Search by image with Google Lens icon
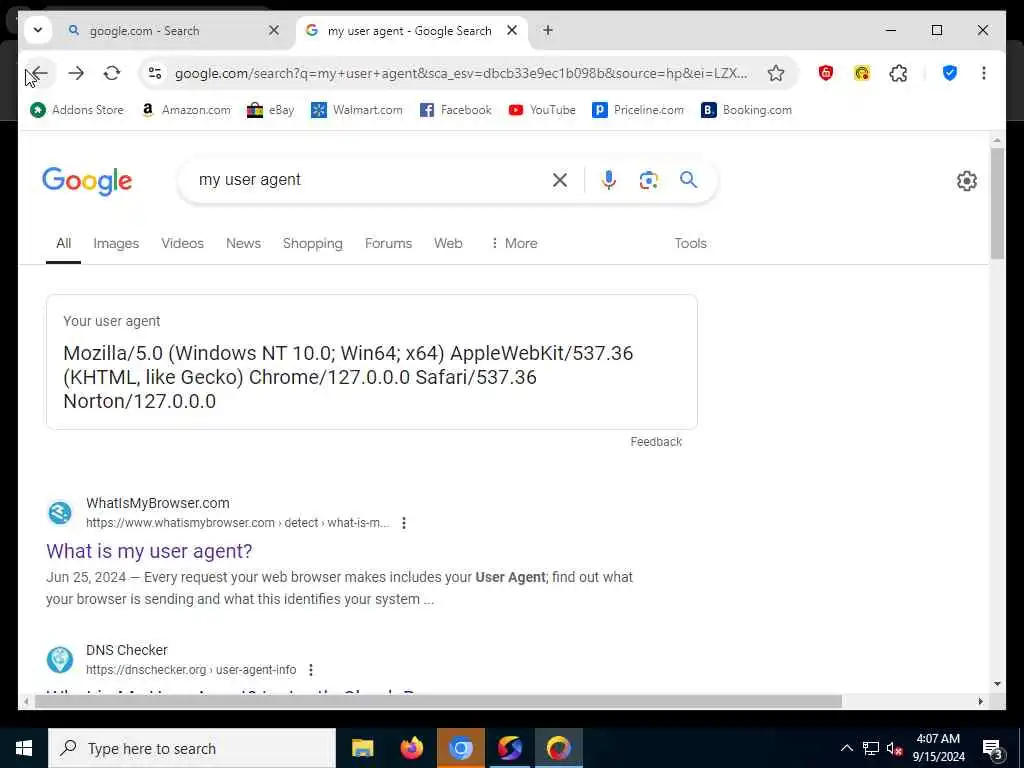 pyautogui.click(x=648, y=180)
